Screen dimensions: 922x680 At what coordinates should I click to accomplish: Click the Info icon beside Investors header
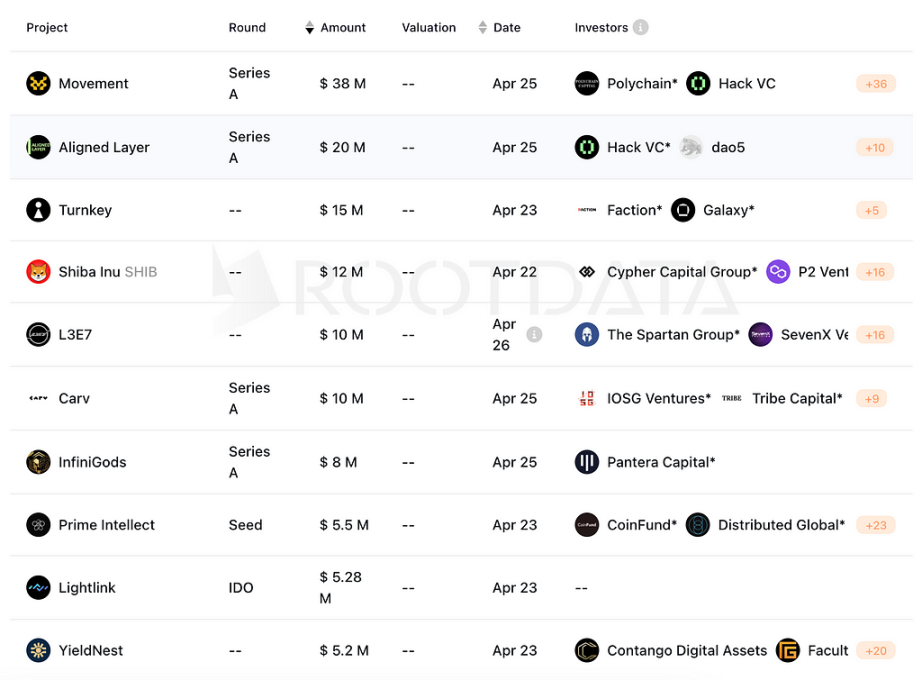(x=640, y=28)
